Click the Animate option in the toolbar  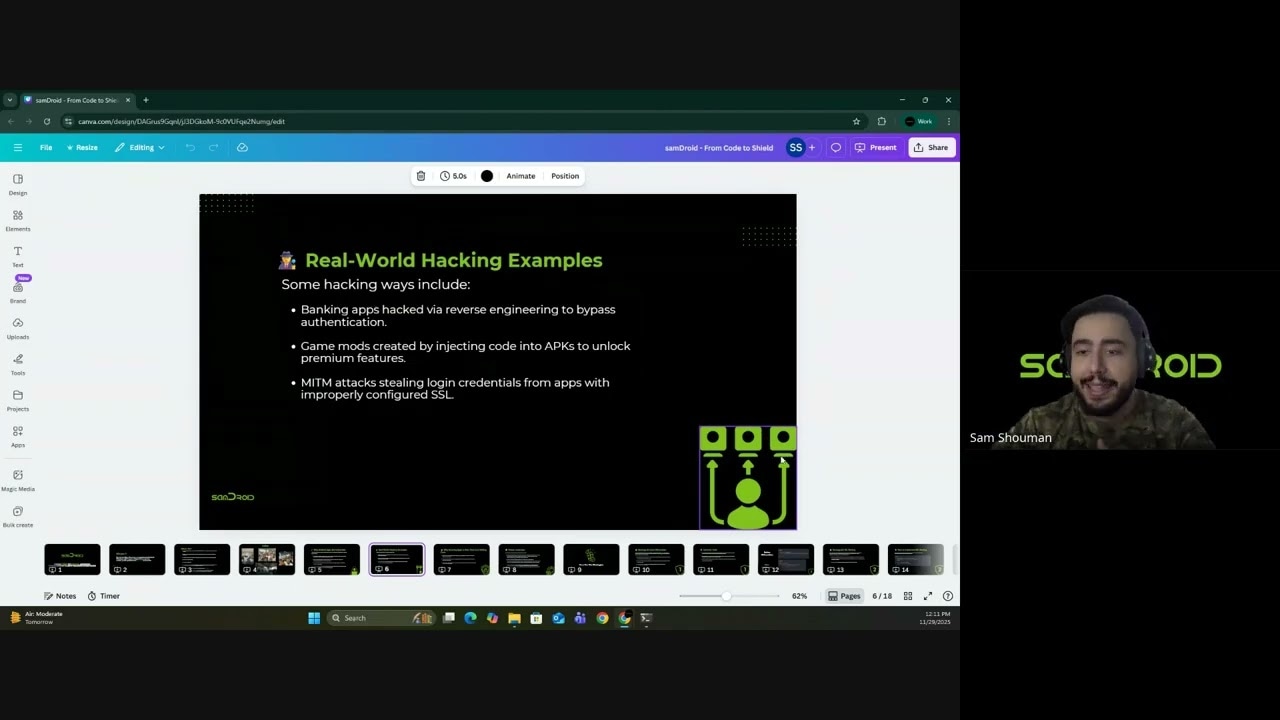(520, 176)
